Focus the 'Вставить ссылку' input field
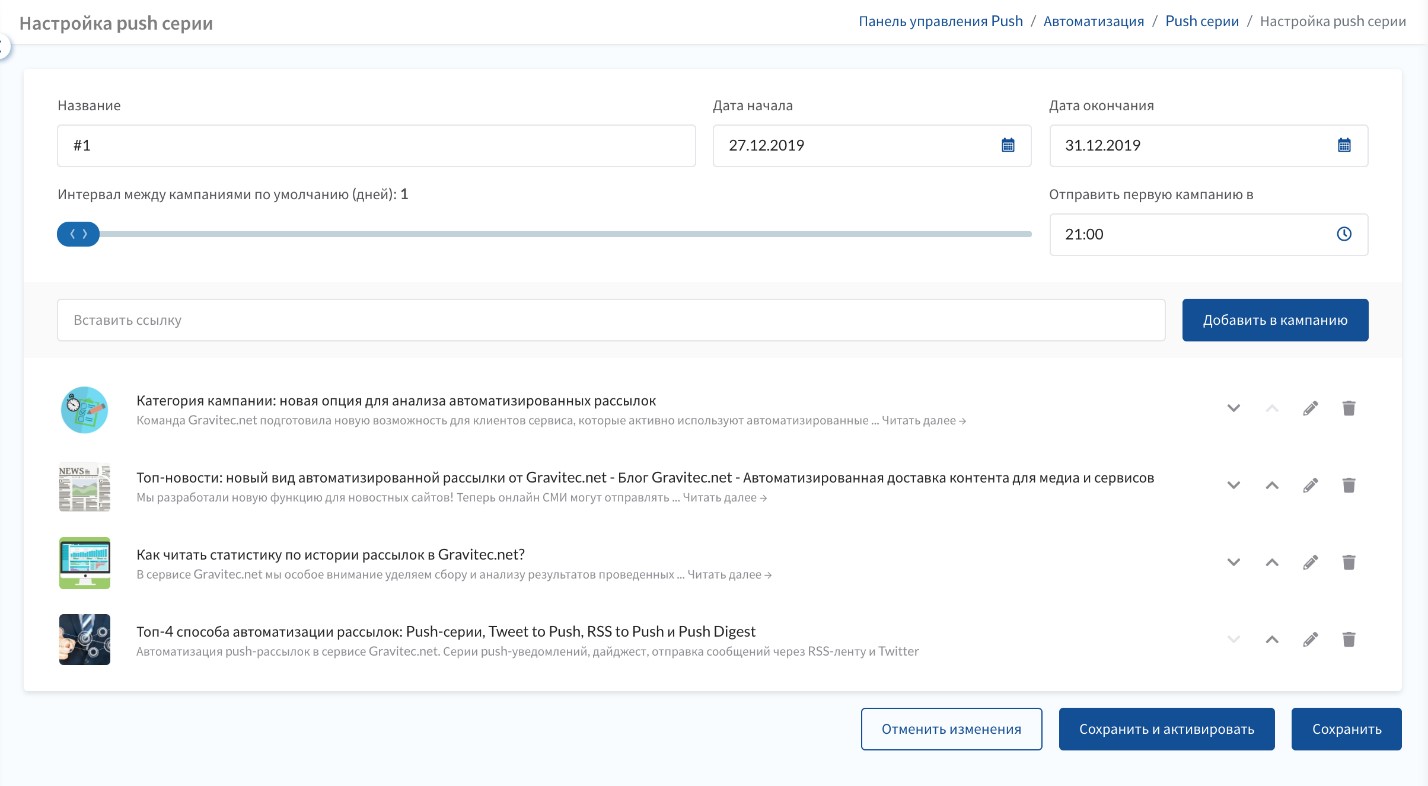This screenshot has height=786, width=1428. pos(611,320)
